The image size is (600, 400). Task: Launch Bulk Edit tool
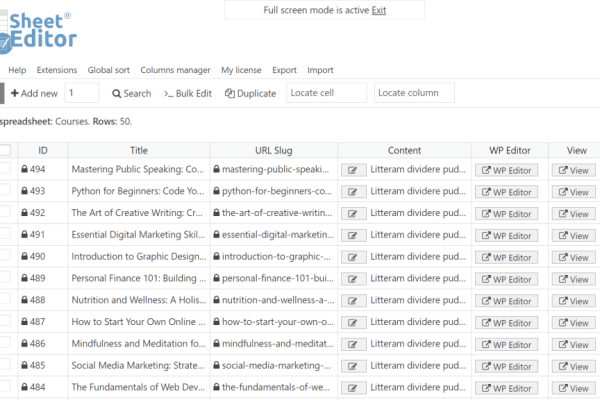(188, 93)
